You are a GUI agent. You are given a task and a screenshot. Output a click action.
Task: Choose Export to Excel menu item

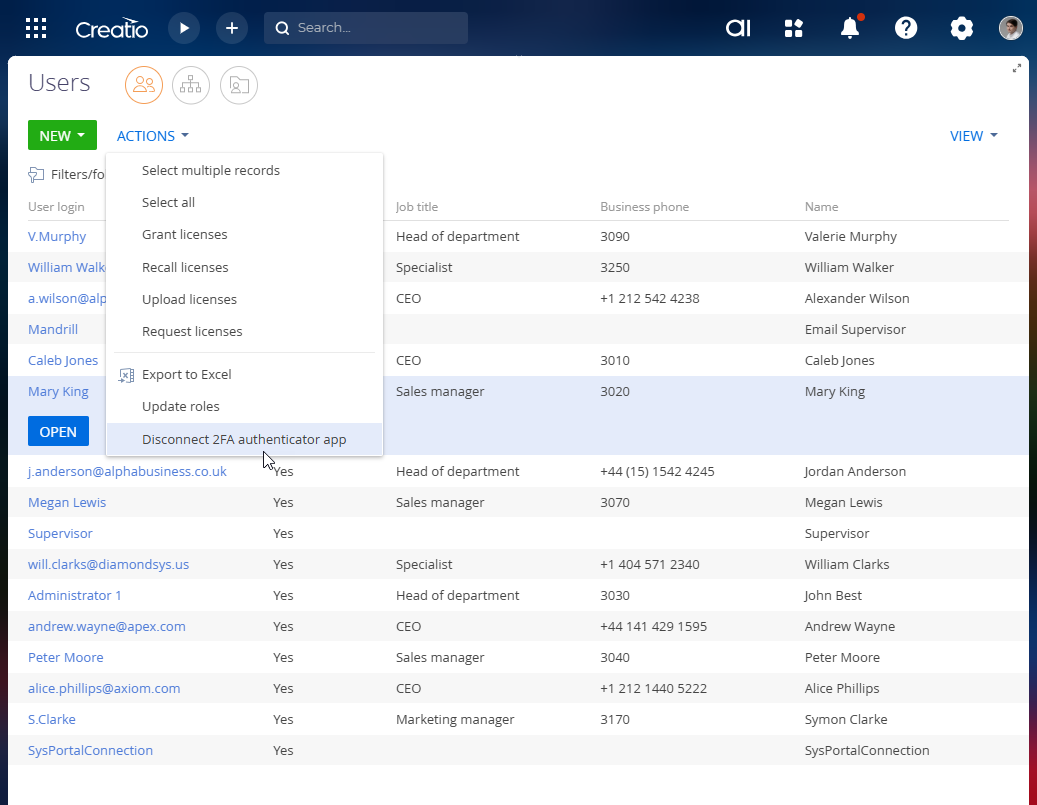click(186, 374)
